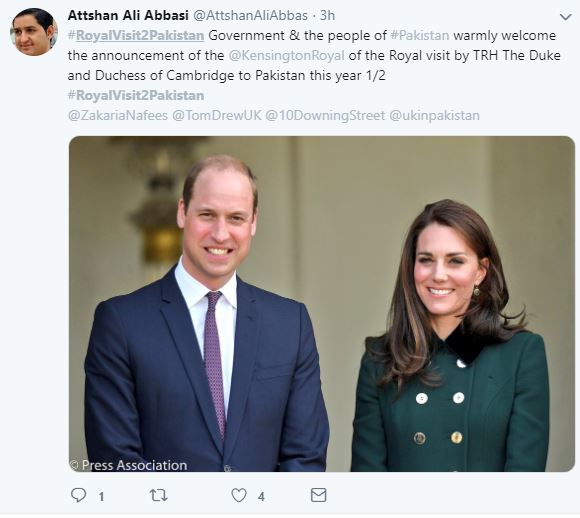
Task: Click the reply speech bubble icon
Action: click(78, 495)
